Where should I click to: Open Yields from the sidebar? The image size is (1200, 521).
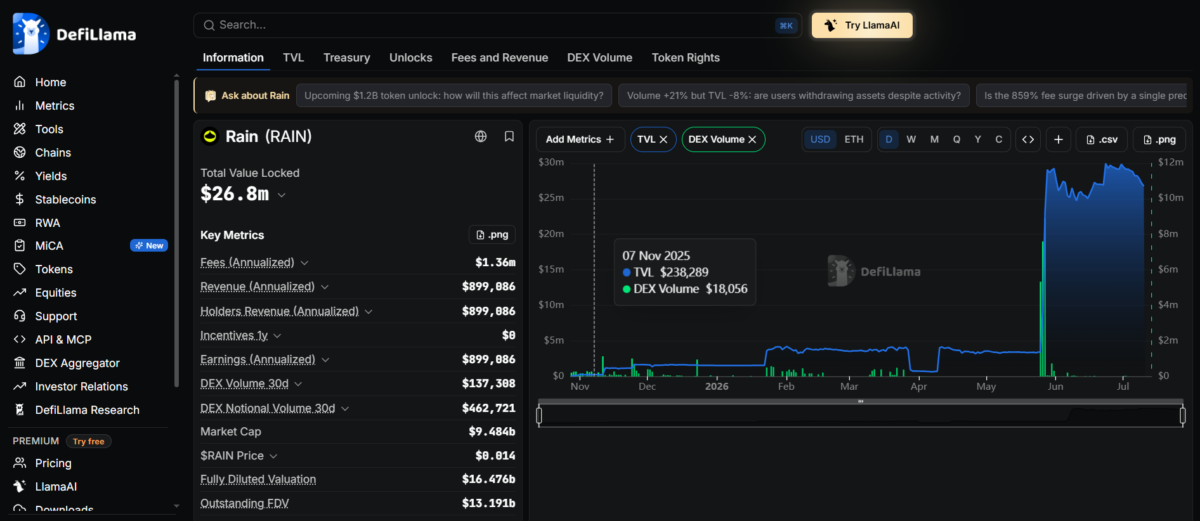click(51, 176)
